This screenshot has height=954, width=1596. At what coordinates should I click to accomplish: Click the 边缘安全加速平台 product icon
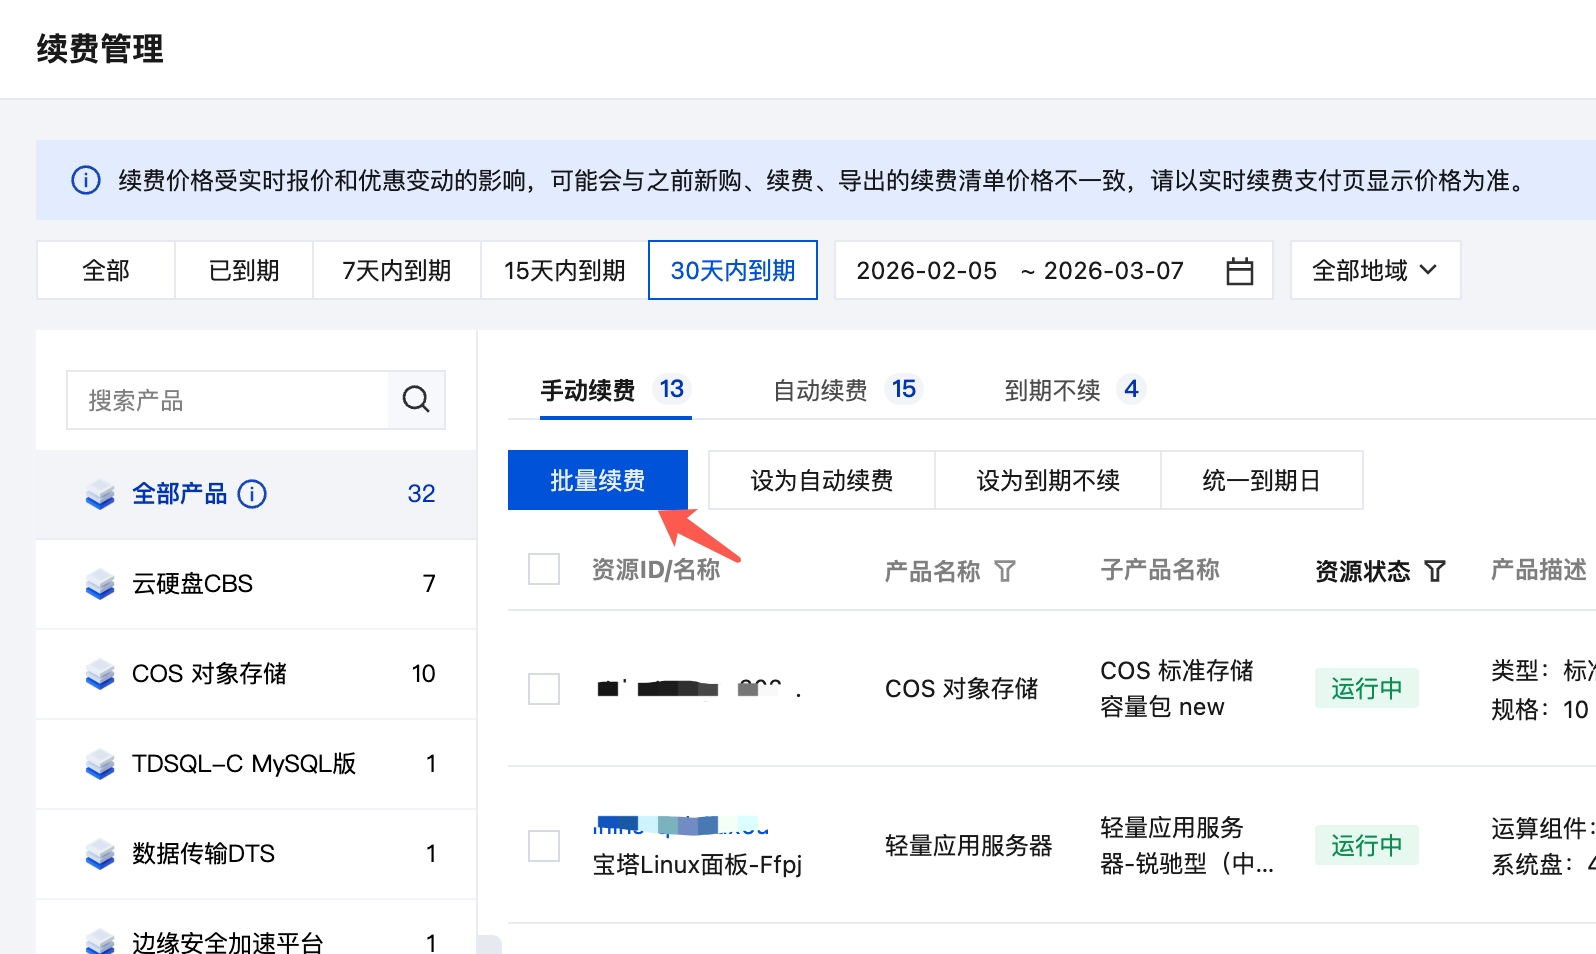pos(100,941)
